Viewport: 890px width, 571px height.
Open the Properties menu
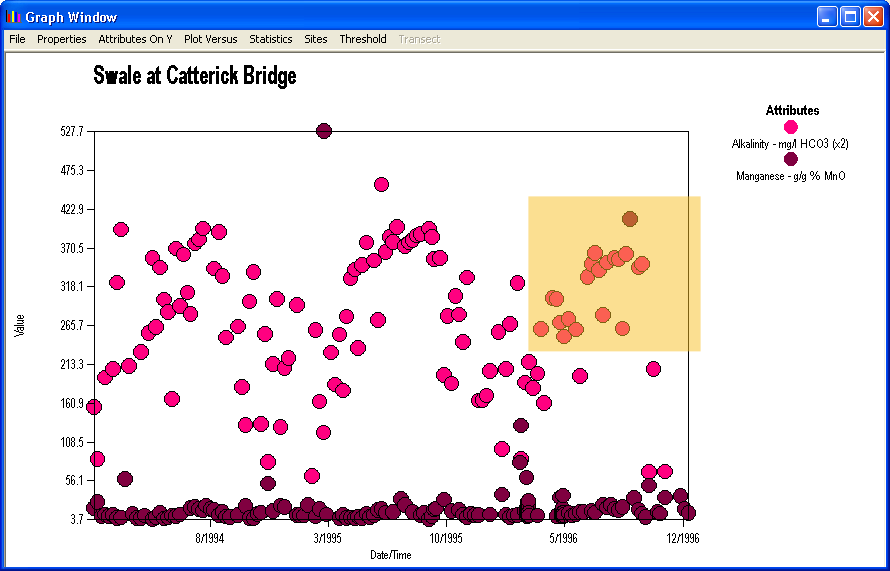[61, 39]
